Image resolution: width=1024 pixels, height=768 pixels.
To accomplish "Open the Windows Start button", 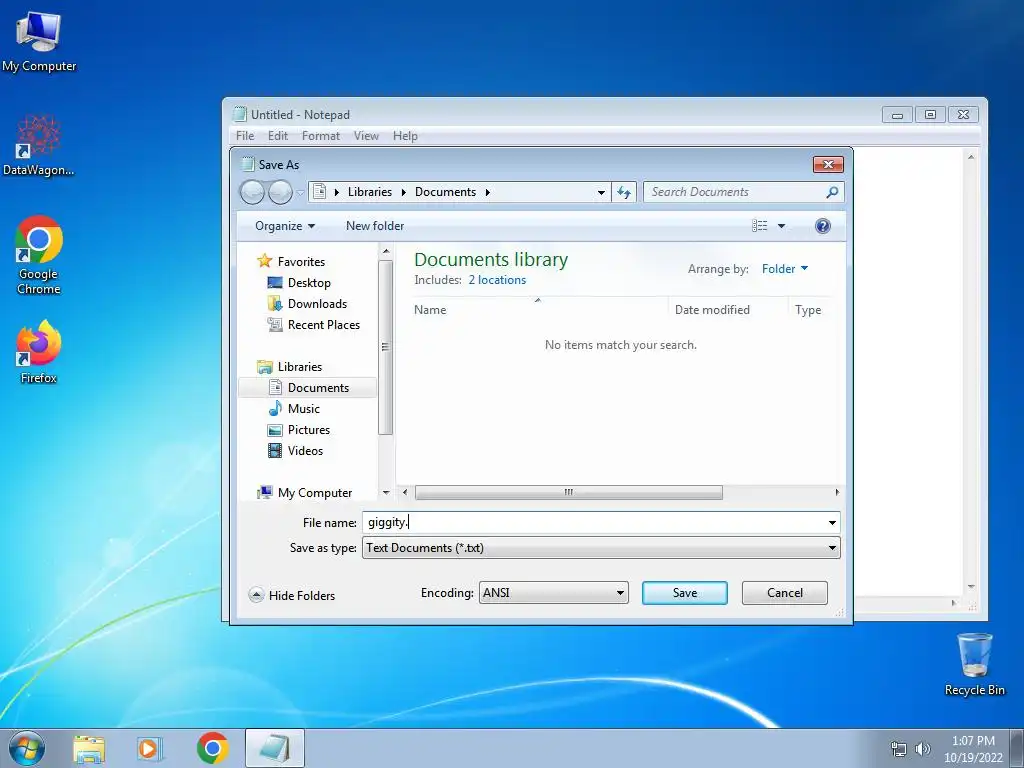I will [x=27, y=748].
